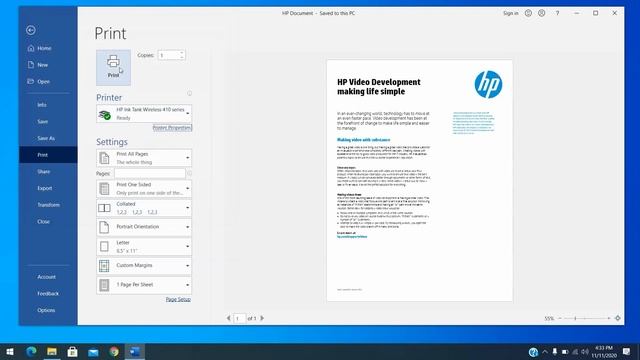Open Google Chrome from the taskbar
Viewport: 640px width, 360px height.
(x=114, y=351)
